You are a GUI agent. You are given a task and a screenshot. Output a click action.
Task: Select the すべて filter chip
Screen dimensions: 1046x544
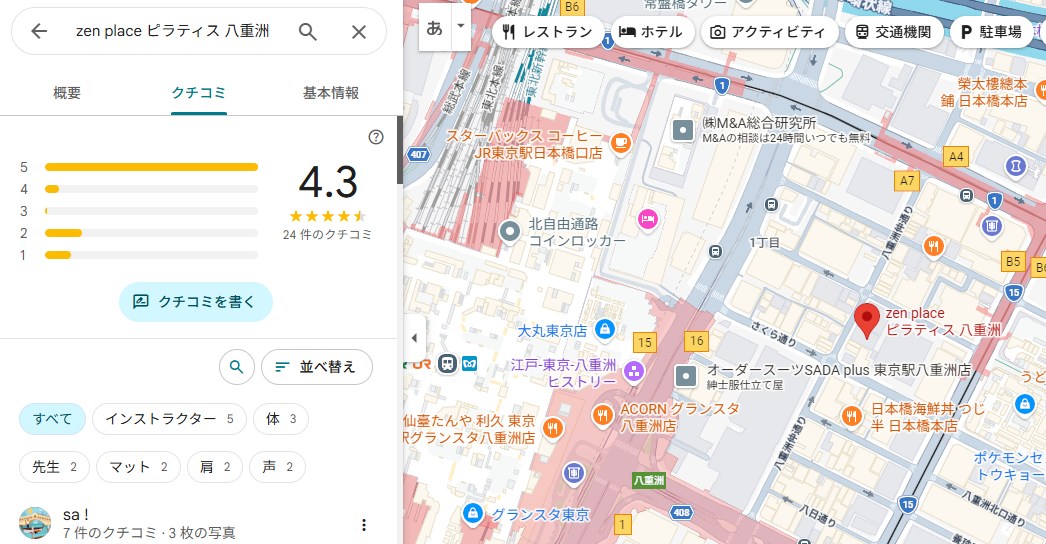(x=52, y=419)
